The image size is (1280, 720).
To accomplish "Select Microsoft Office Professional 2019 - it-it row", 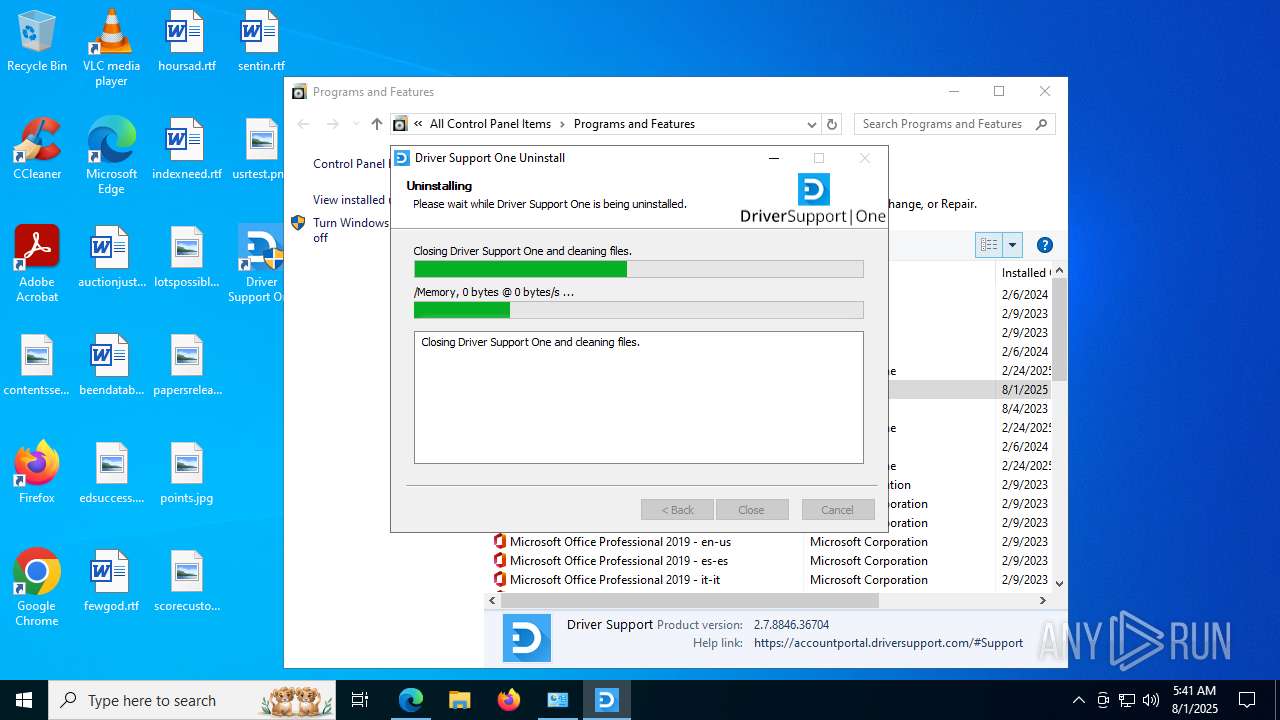I will (768, 580).
